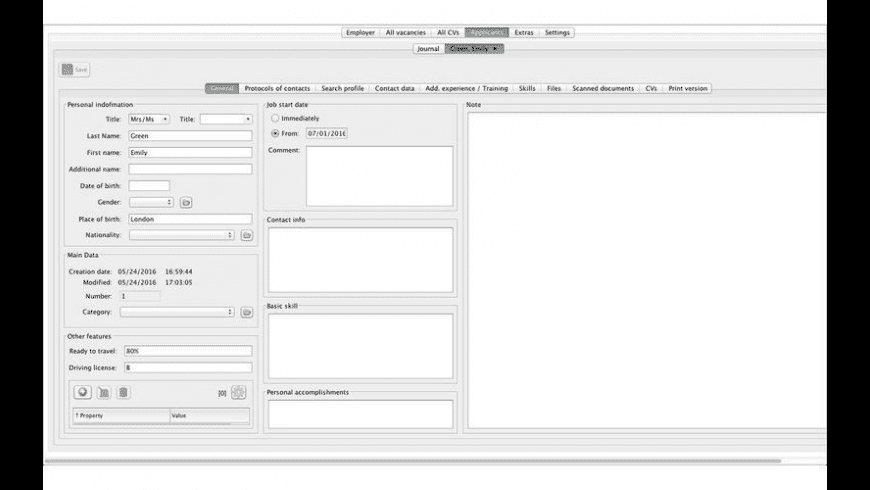Click the Contact info text area
Viewport: 870px width, 490px height.
361,260
